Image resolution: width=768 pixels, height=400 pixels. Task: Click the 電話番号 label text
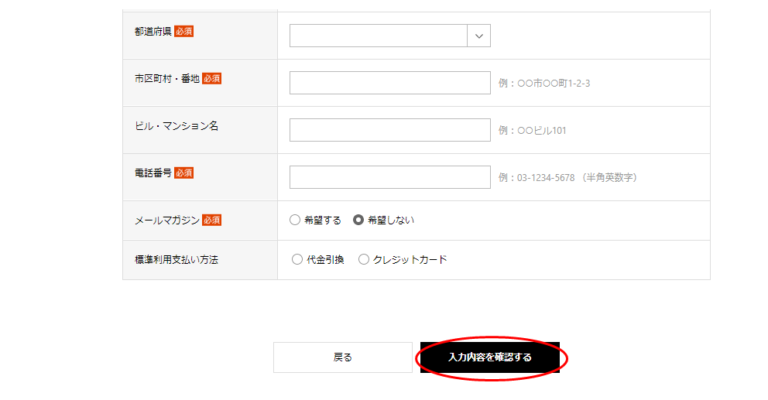click(x=152, y=173)
